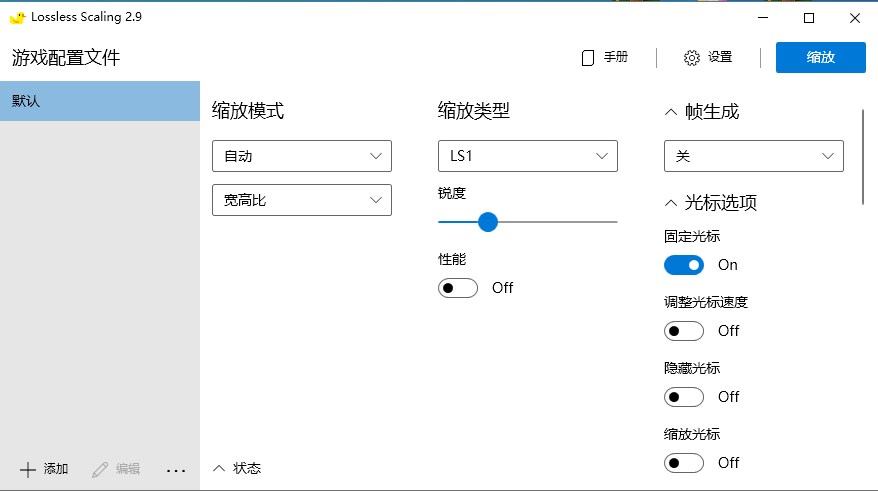Click the 编辑 pencil icon
The width and height of the screenshot is (878, 491).
(x=100, y=469)
